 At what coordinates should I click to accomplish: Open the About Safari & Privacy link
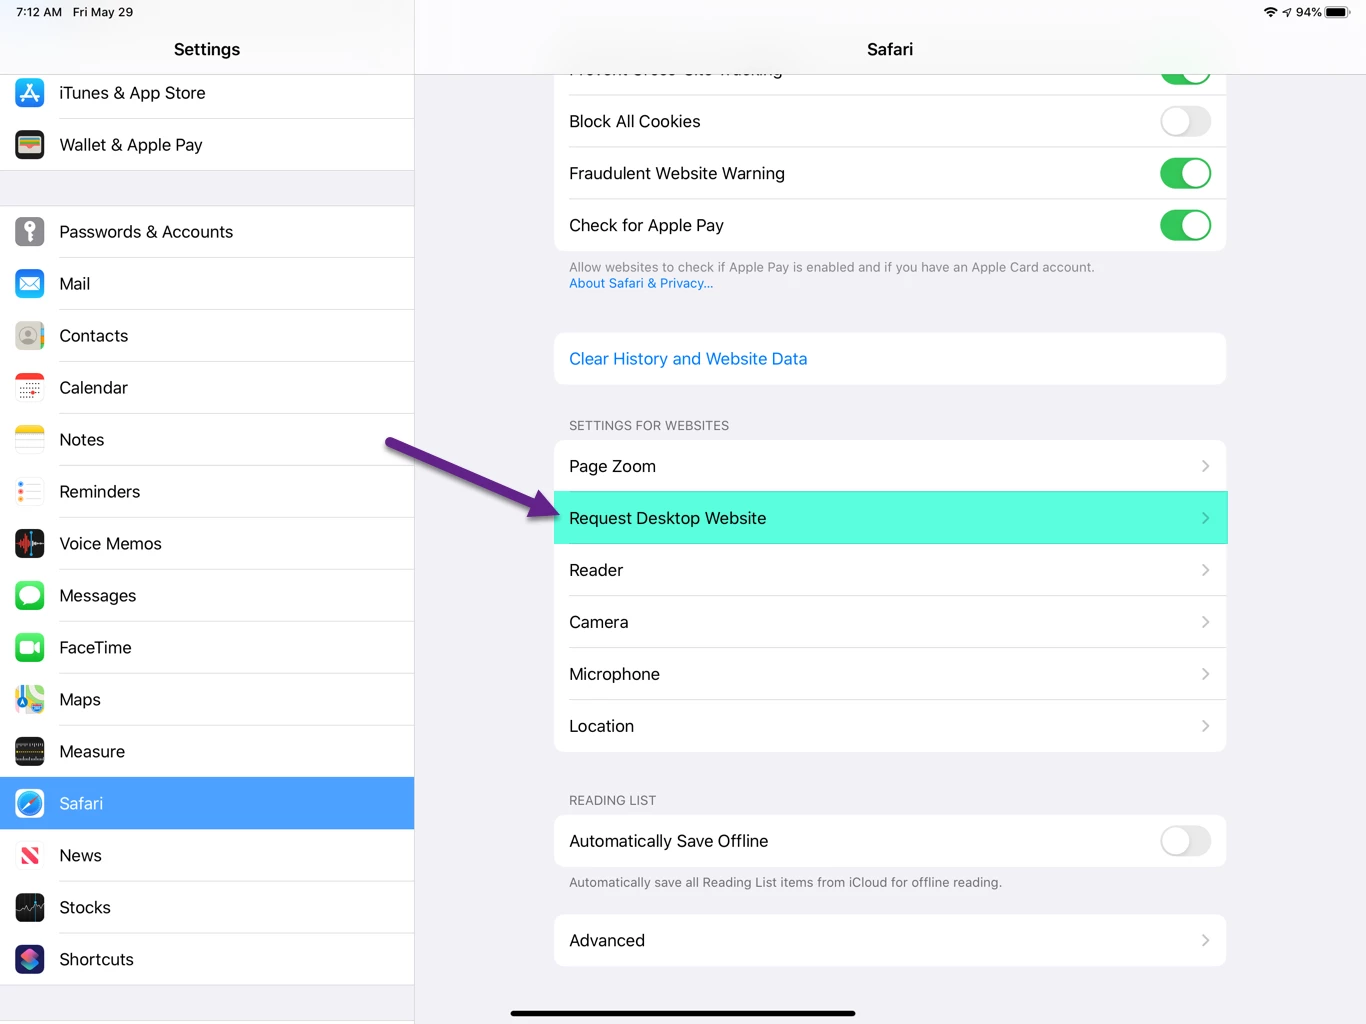click(641, 284)
